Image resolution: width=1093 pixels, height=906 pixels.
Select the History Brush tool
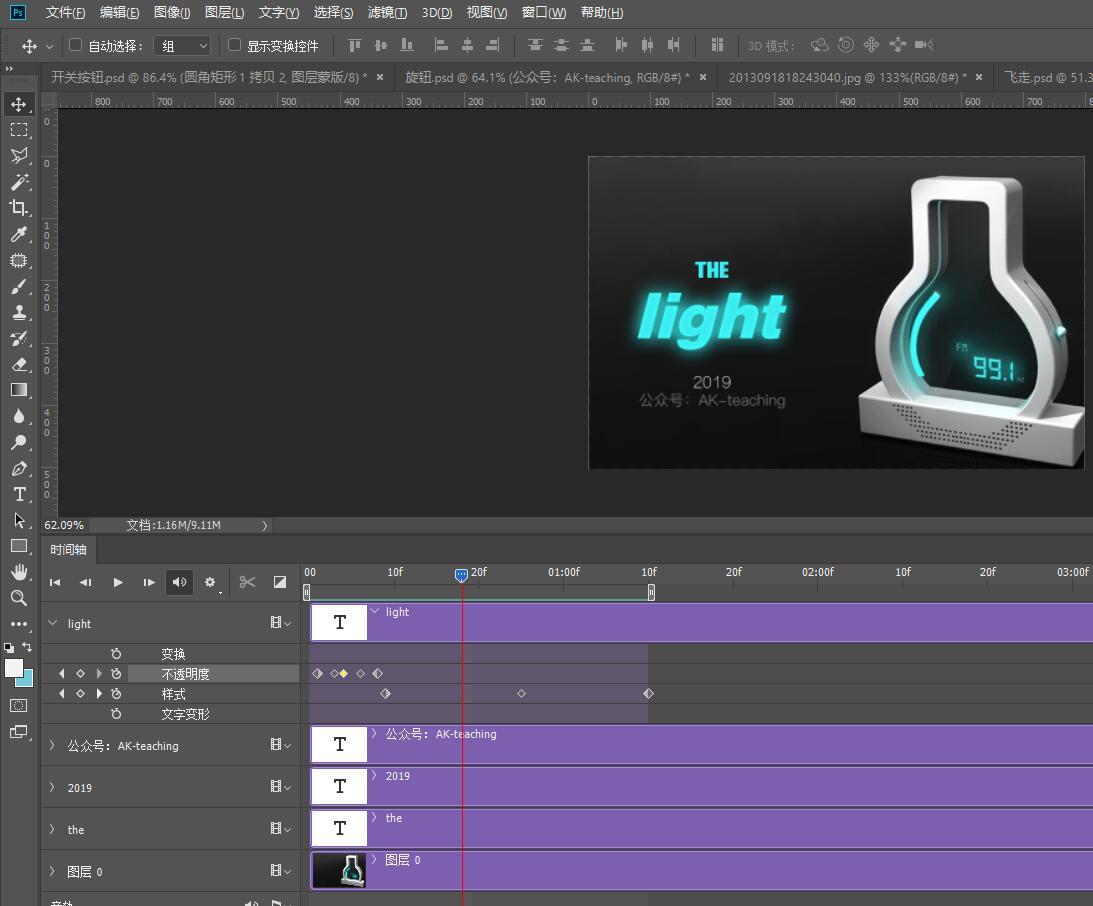19,339
